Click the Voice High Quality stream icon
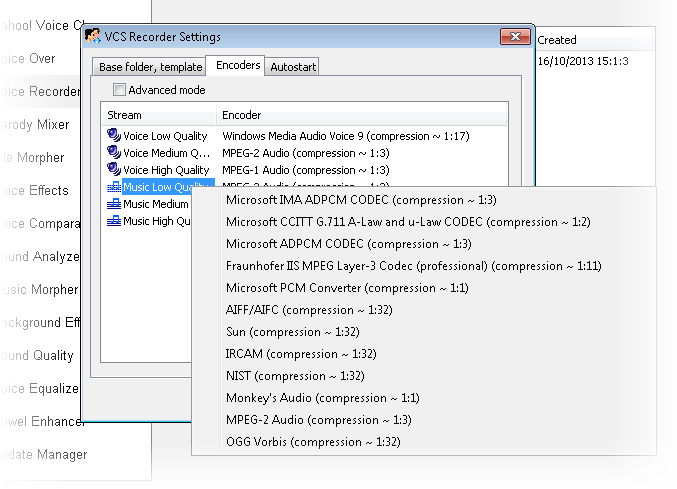 pyautogui.click(x=114, y=169)
